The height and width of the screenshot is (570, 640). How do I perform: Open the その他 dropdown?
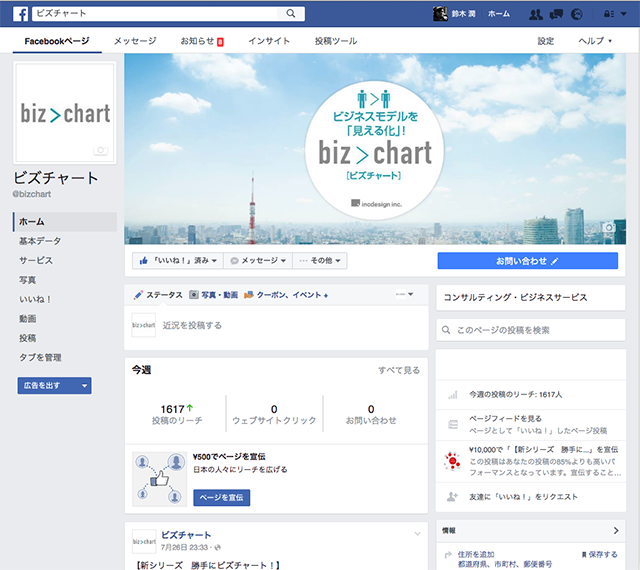point(320,261)
